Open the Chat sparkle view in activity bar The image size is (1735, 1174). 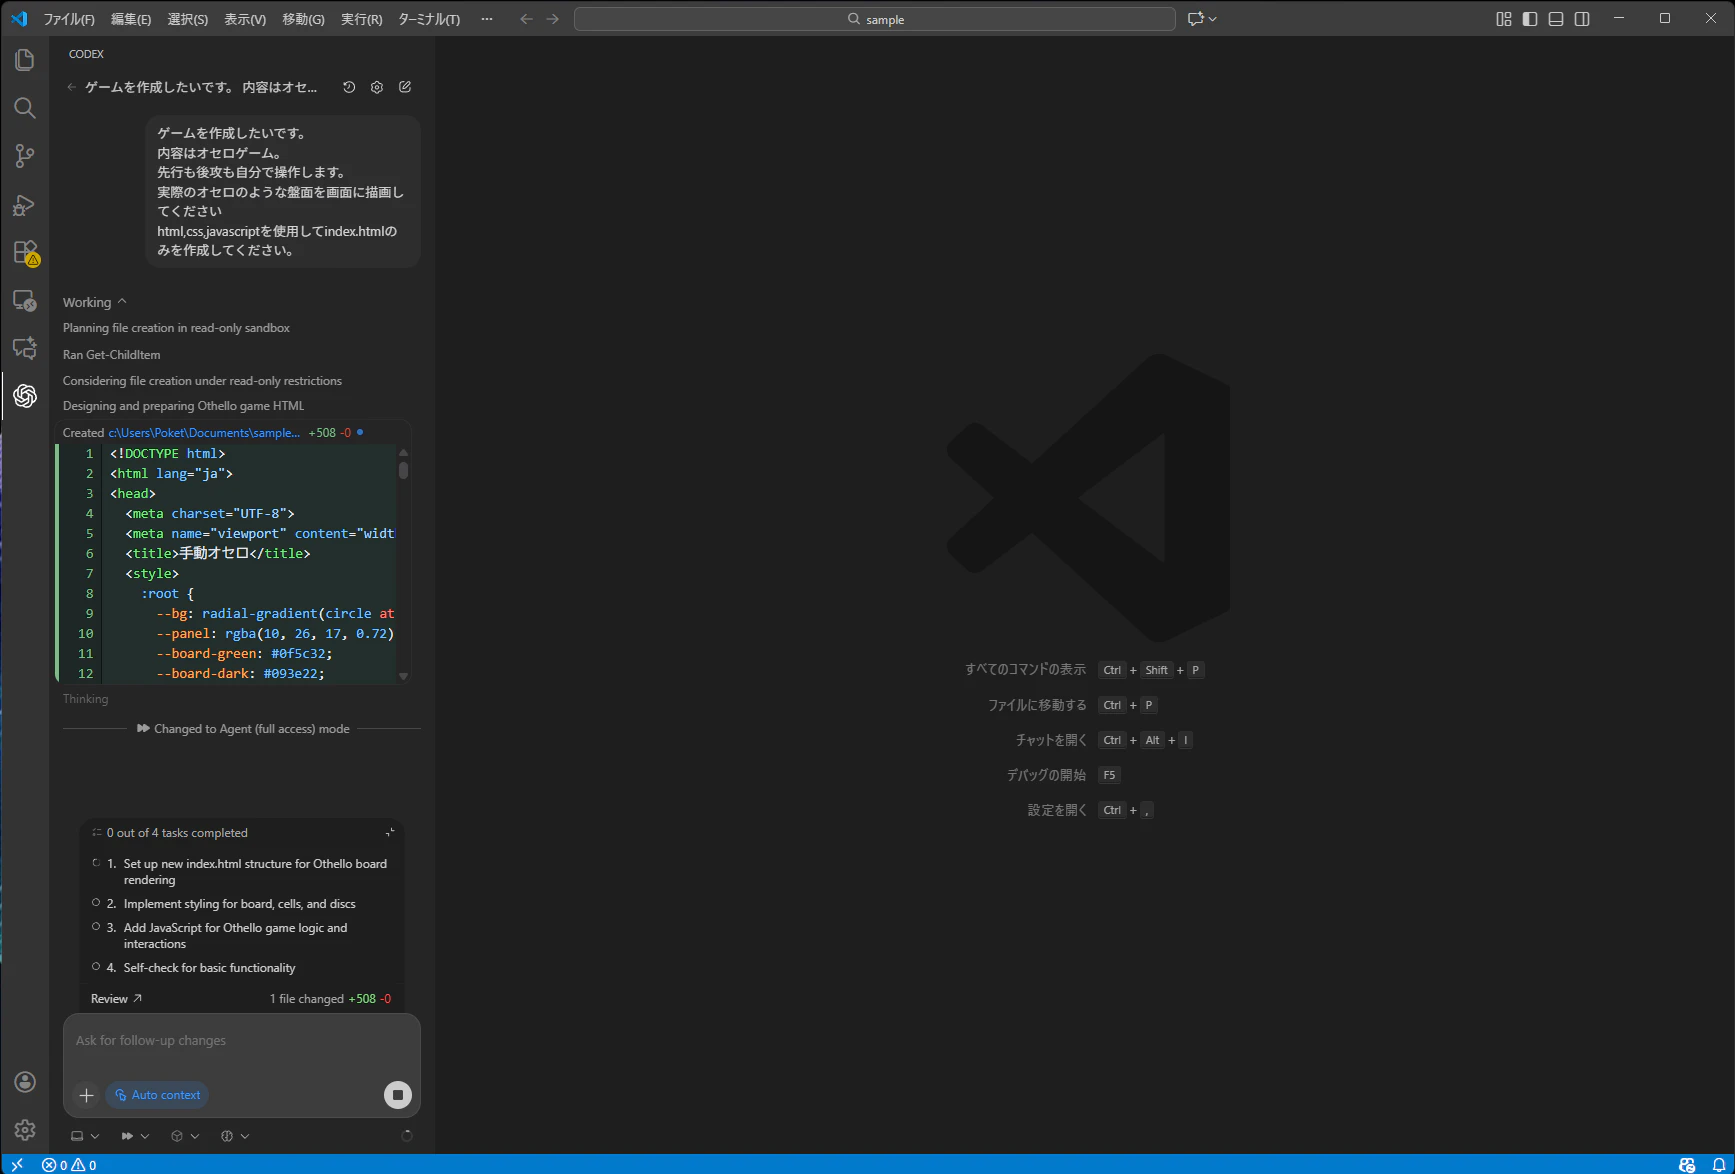tap(25, 348)
